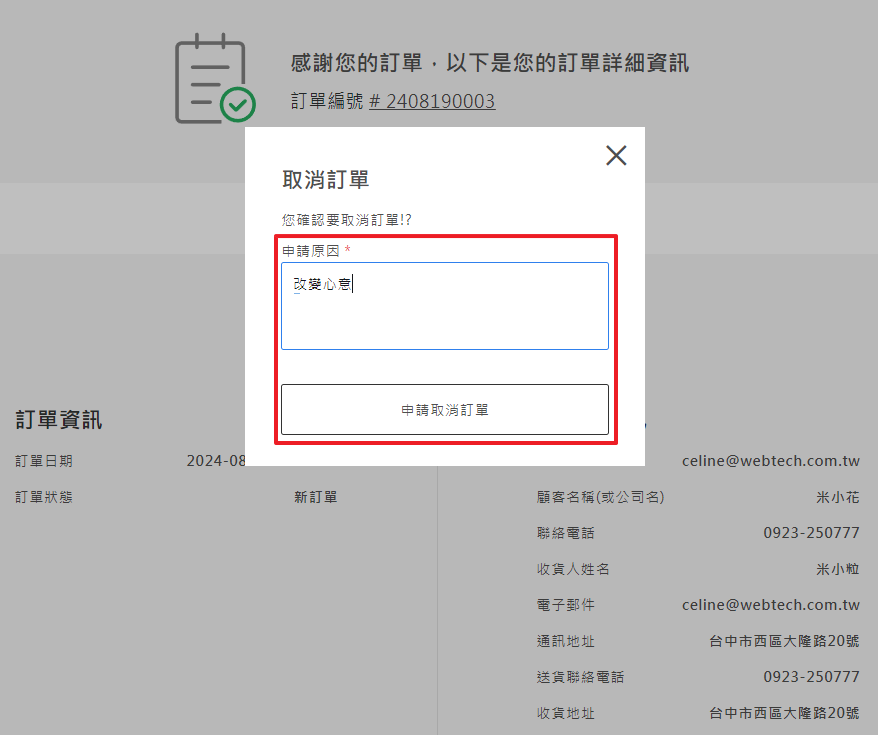Click the 訂單資訊 section heading

tap(59, 420)
